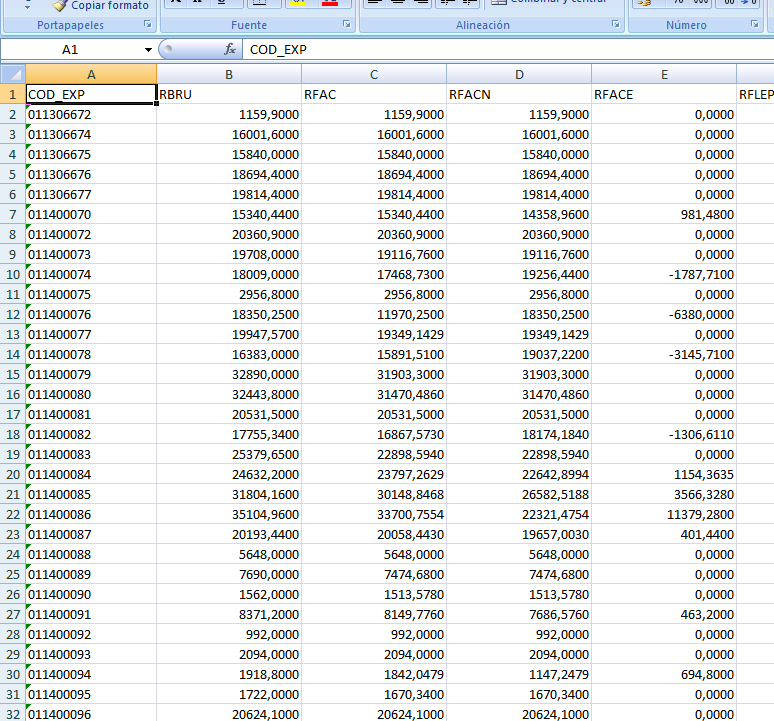This screenshot has width=774, height=721.
Task: Select row 22 by its header
Action: coord(12,514)
